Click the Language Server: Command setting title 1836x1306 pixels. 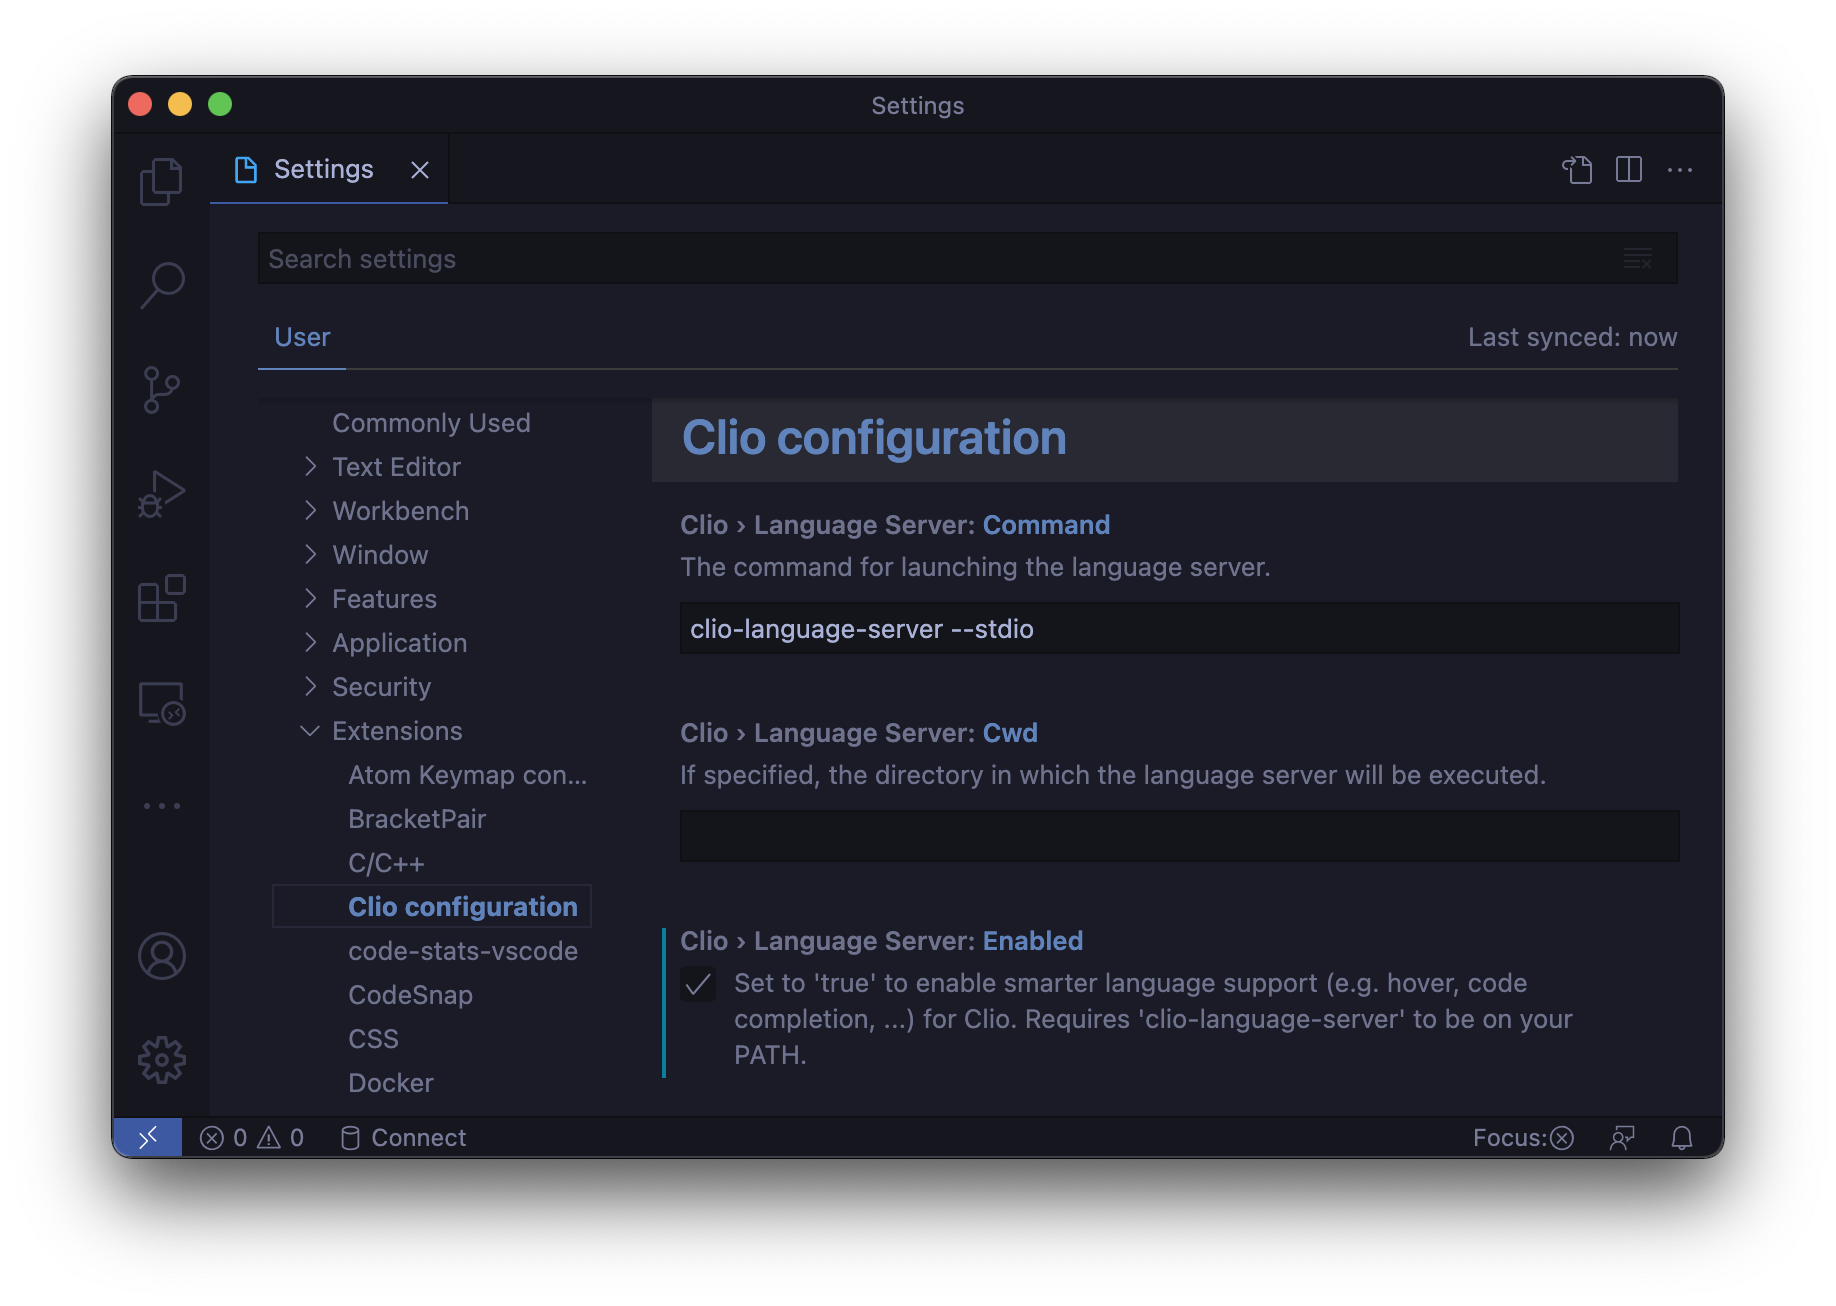[x=895, y=525]
